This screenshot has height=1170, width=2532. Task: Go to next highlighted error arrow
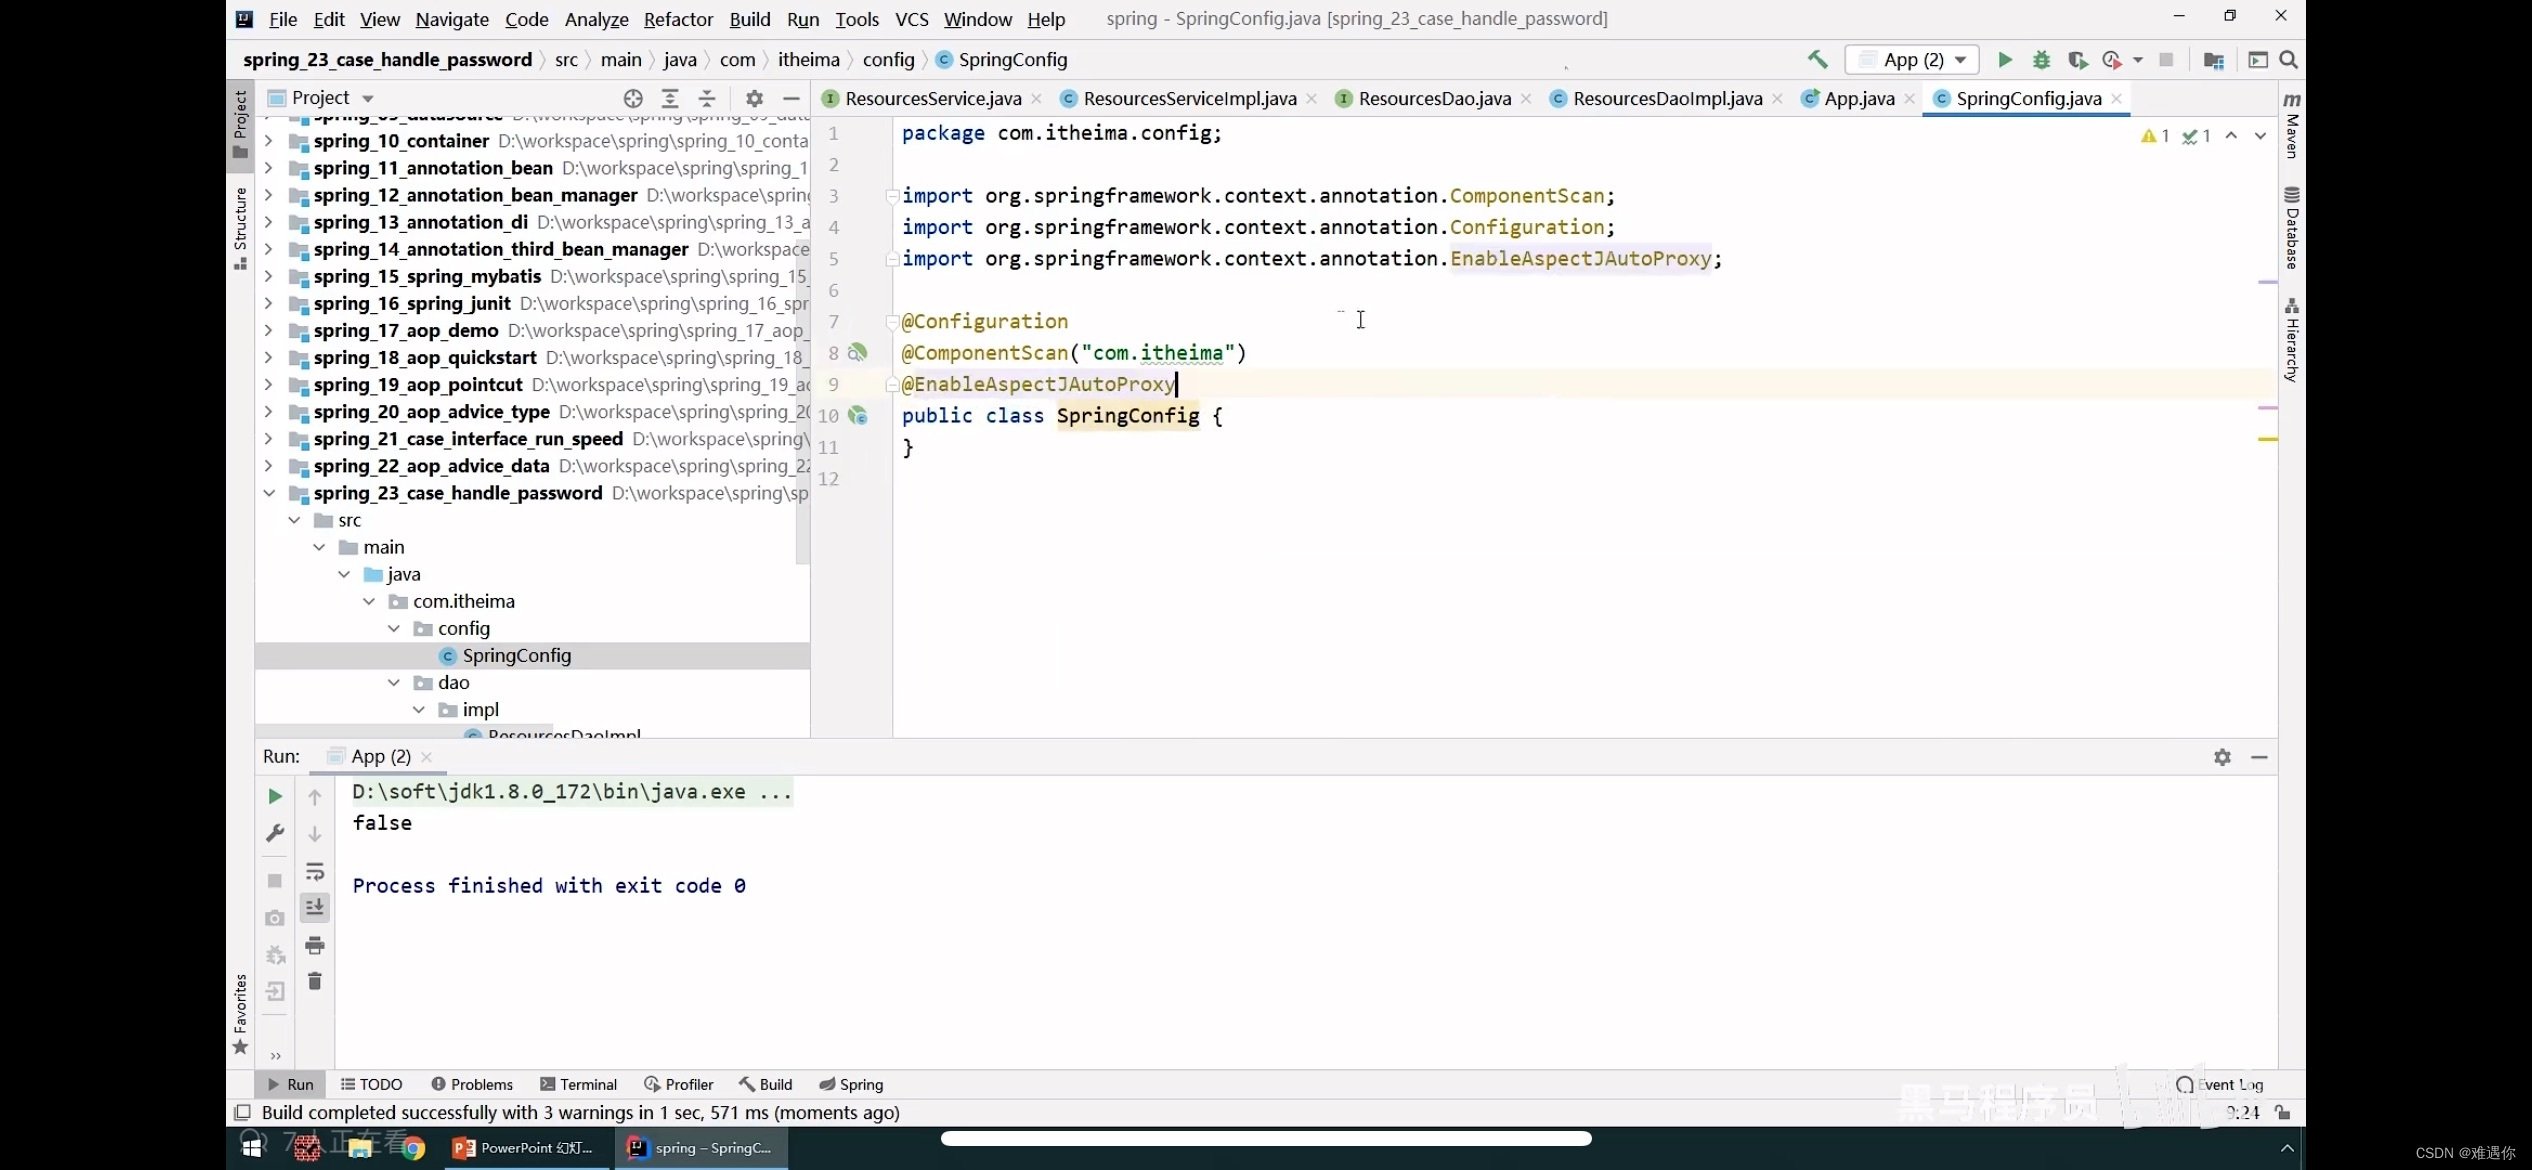click(x=2260, y=135)
